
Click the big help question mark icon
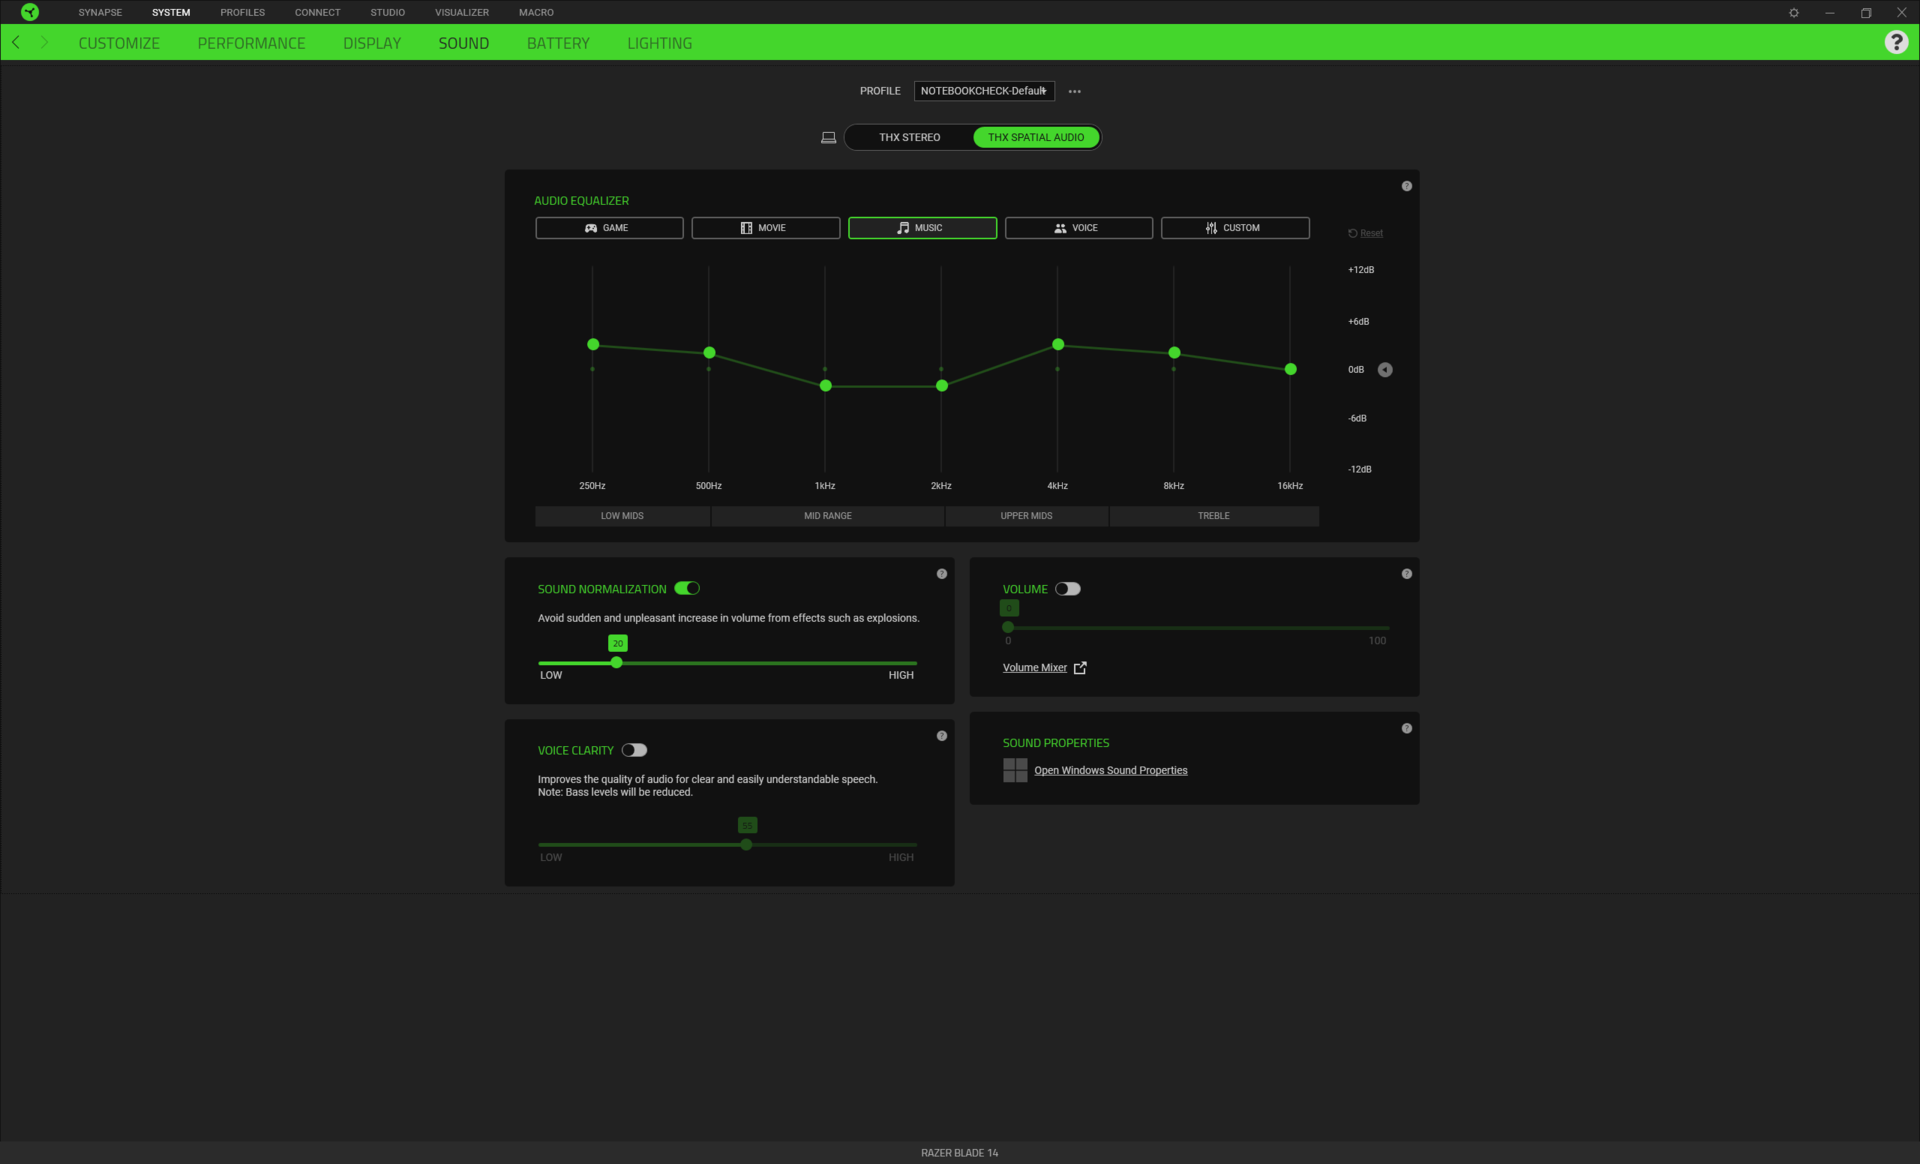tap(1896, 42)
